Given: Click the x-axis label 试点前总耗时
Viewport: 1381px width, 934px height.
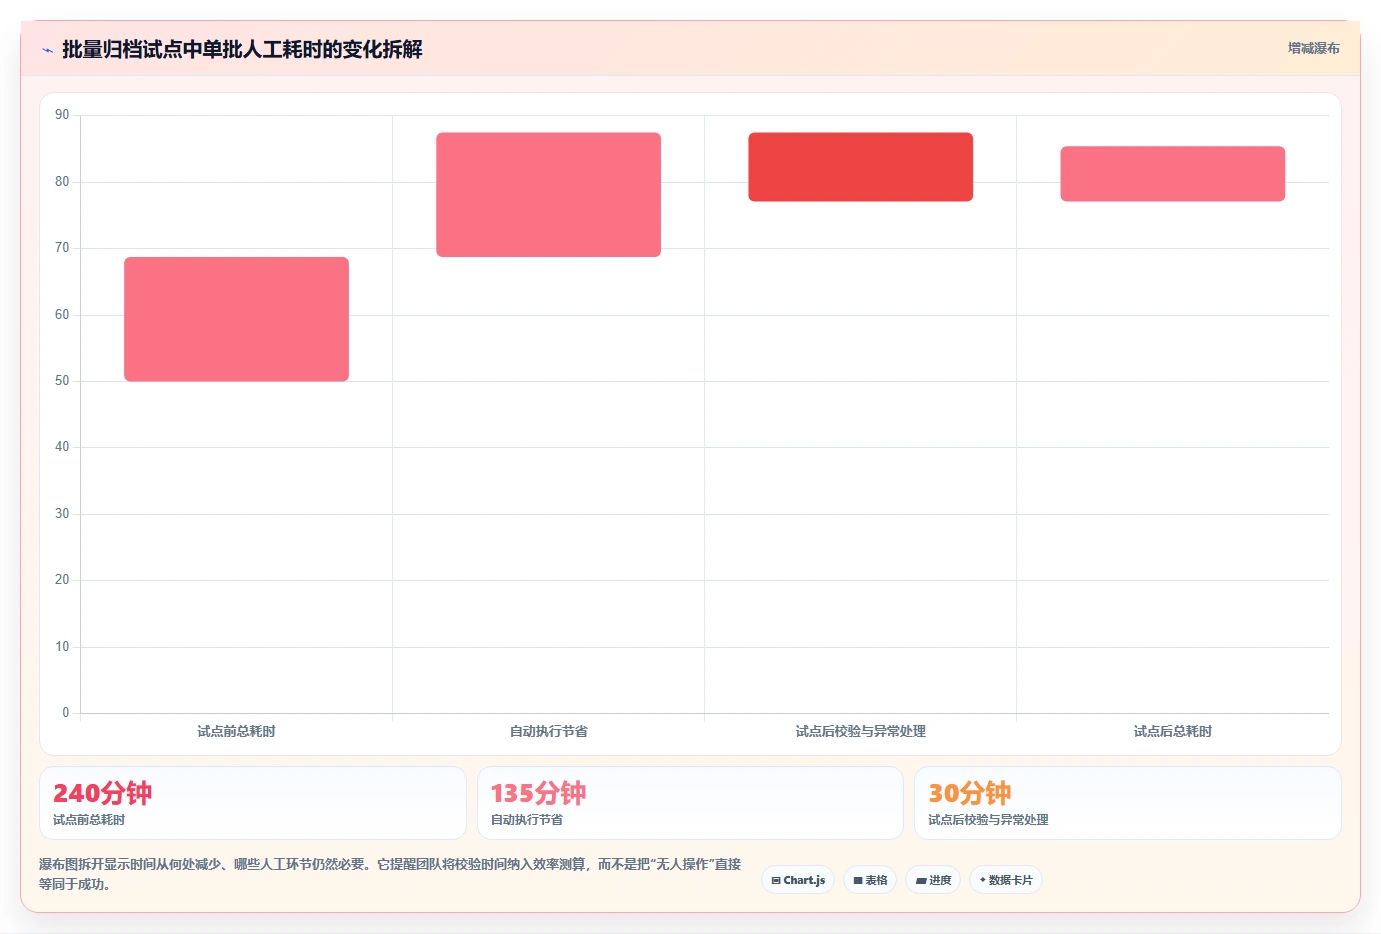Looking at the screenshot, I should pos(236,731).
